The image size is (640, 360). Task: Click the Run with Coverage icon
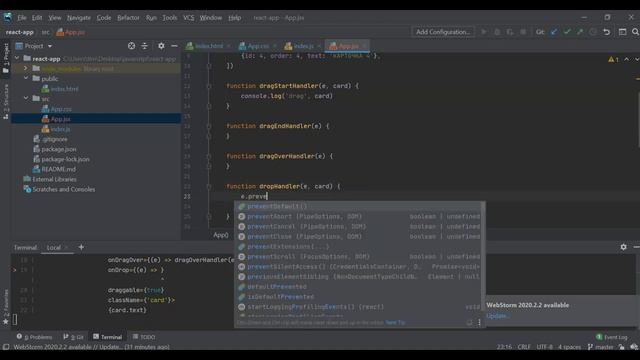point(510,32)
